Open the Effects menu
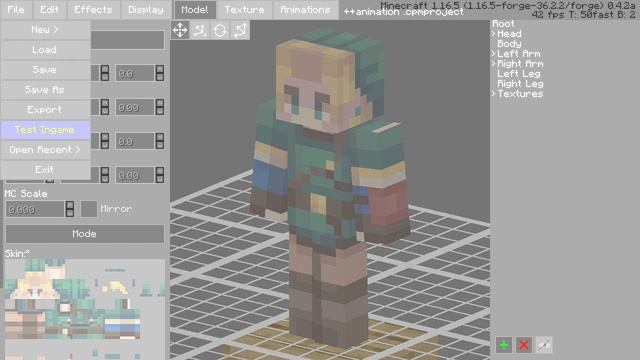The image size is (640, 360). tap(93, 10)
